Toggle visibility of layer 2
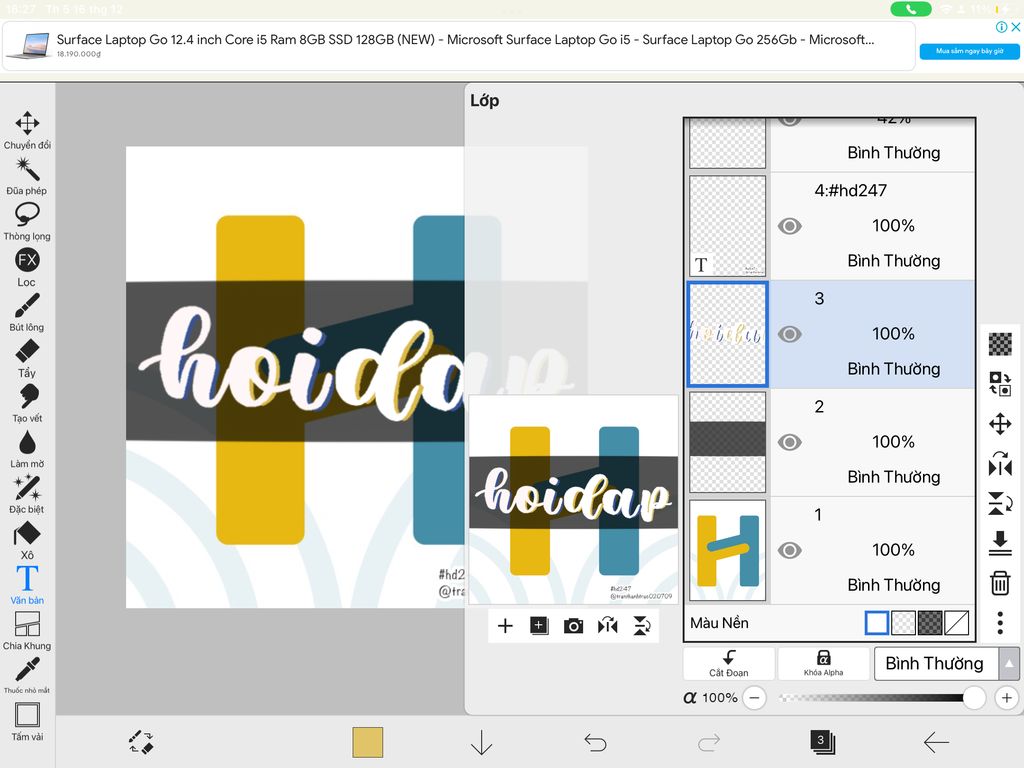Screen dimensions: 1024x768 [790, 442]
